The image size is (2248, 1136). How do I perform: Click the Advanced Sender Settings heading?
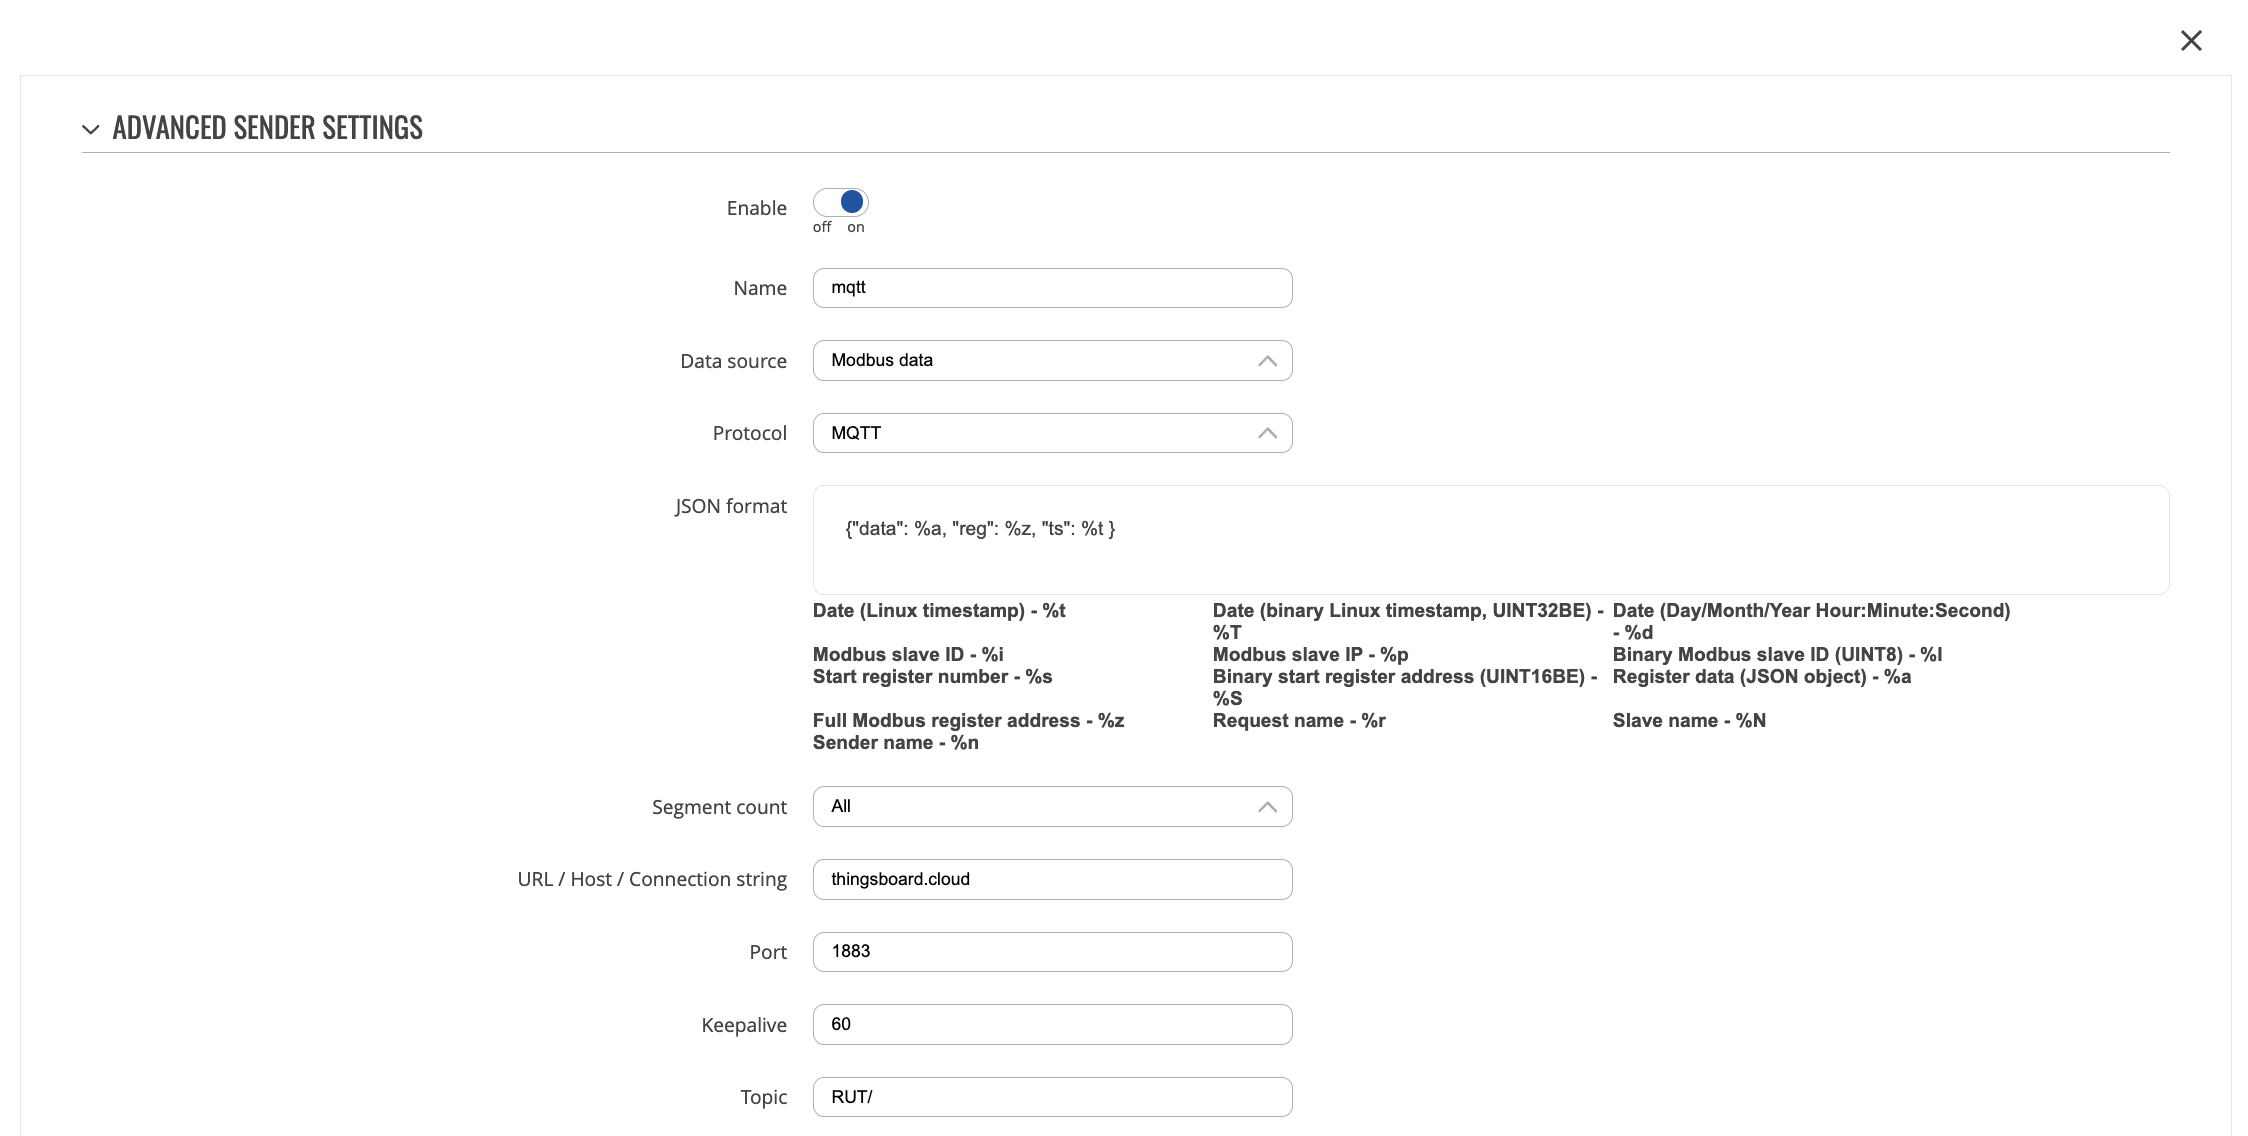click(x=267, y=128)
